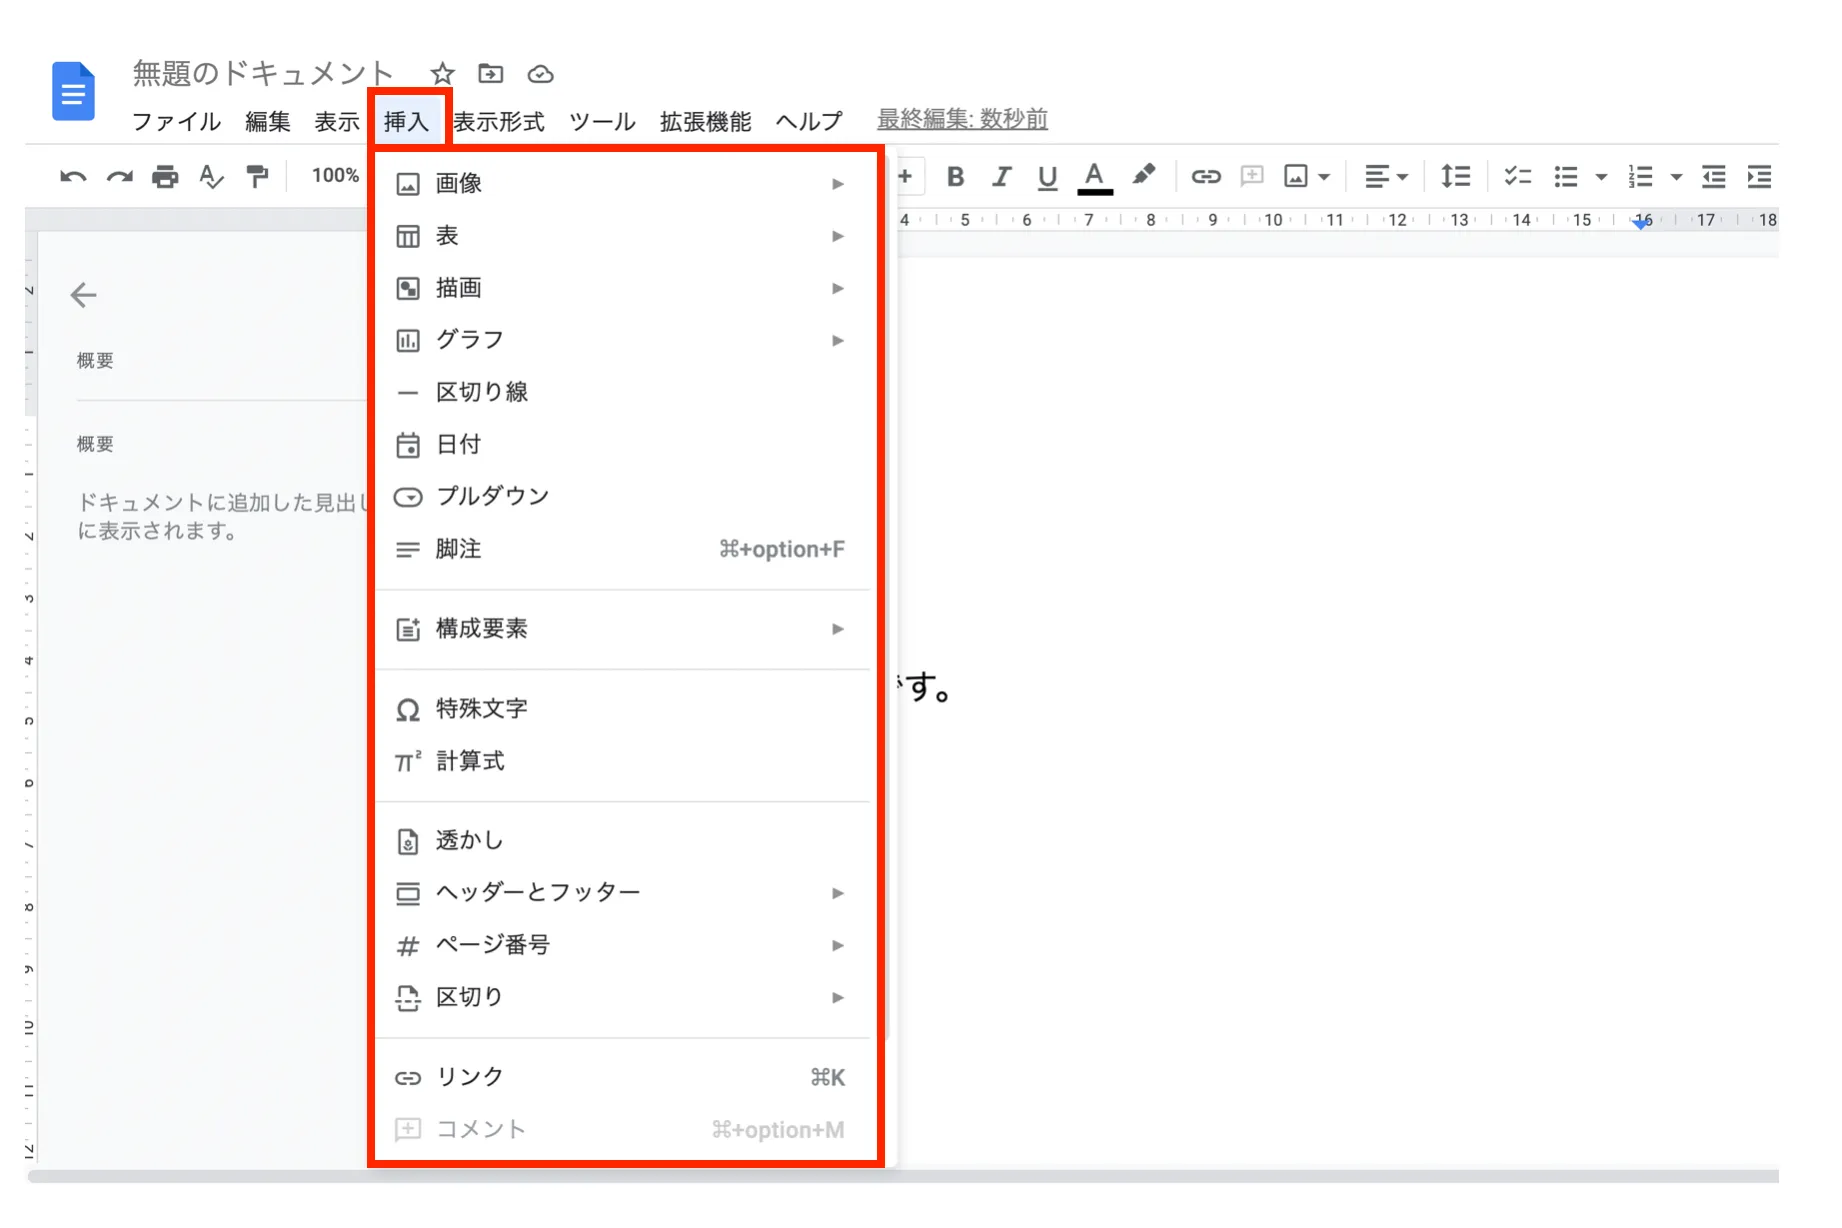Click the numbered list icon
The image size is (1842, 1228).
pyautogui.click(x=1640, y=177)
